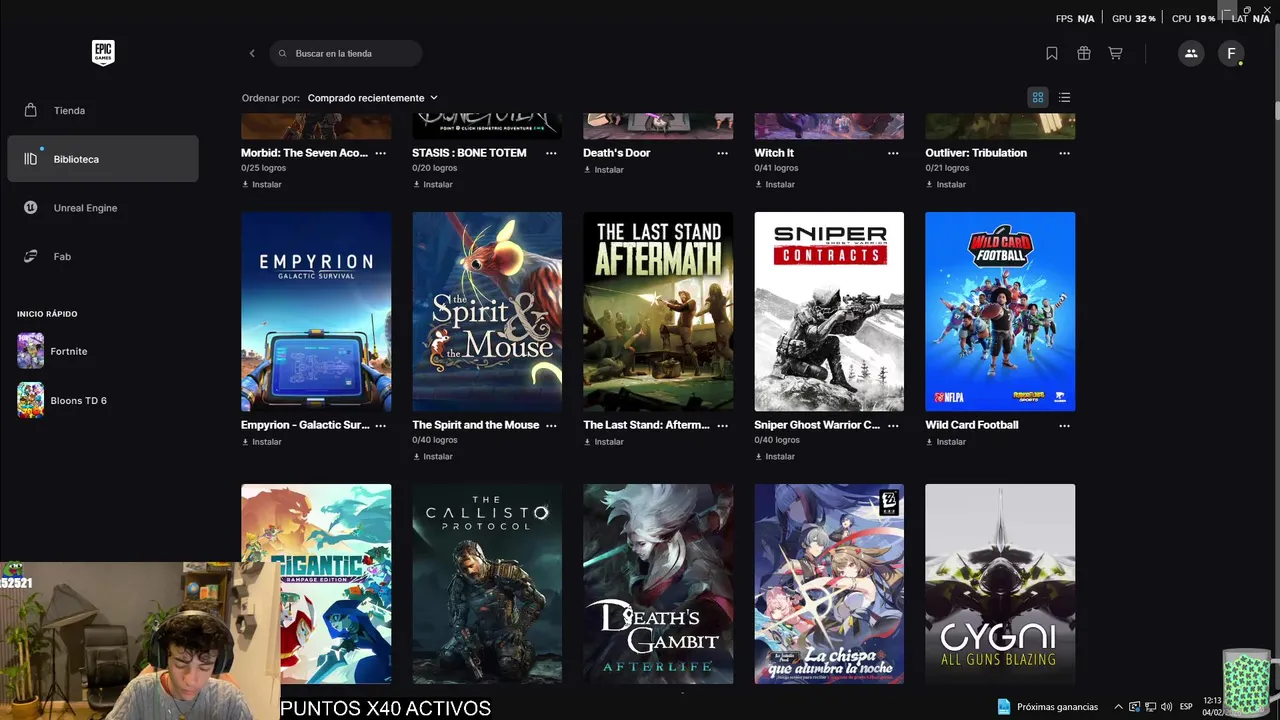Click the ESP language indicator in taskbar
Image resolution: width=1280 pixels, height=720 pixels.
1186,707
